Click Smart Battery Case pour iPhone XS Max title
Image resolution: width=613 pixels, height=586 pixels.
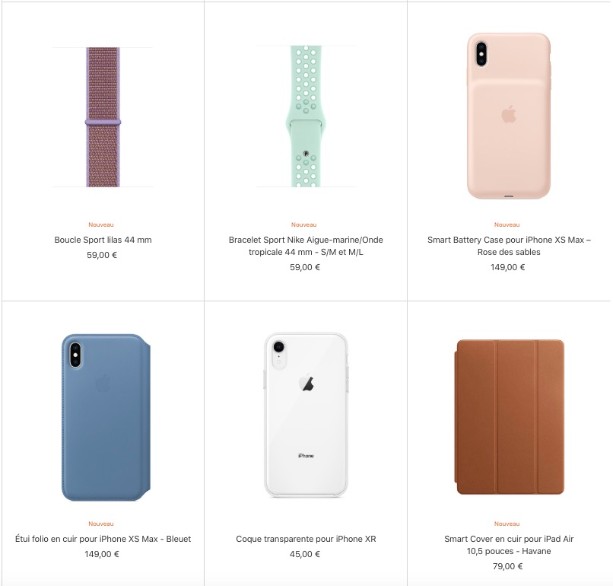(x=509, y=246)
